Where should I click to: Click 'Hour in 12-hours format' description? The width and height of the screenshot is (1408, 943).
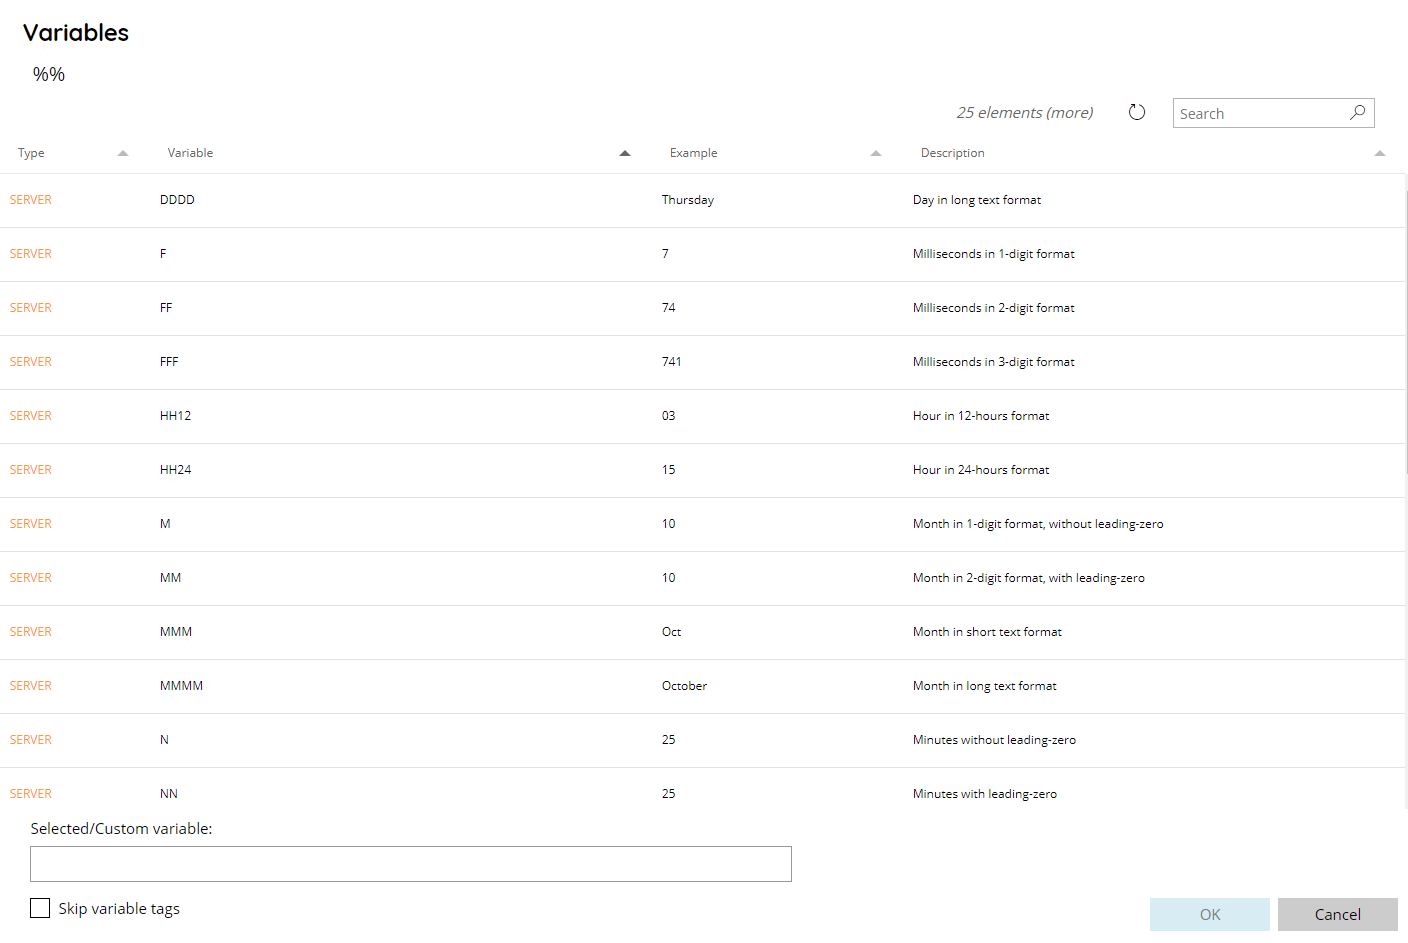pos(981,416)
